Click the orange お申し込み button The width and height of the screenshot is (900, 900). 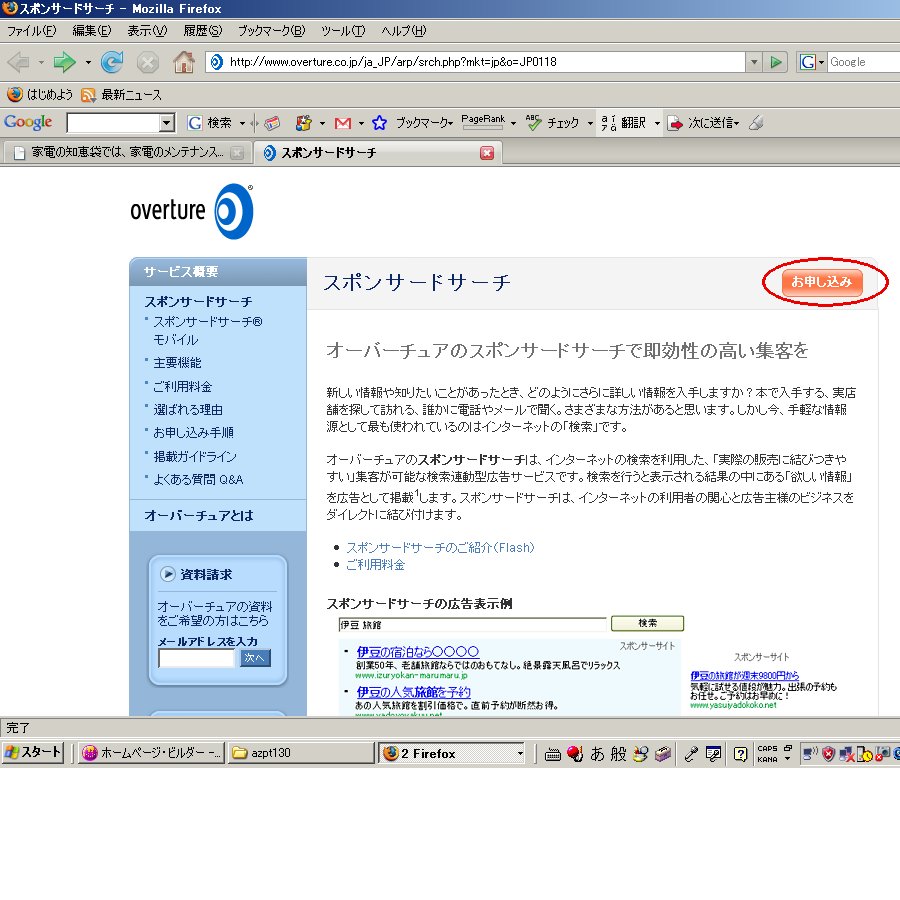[822, 282]
